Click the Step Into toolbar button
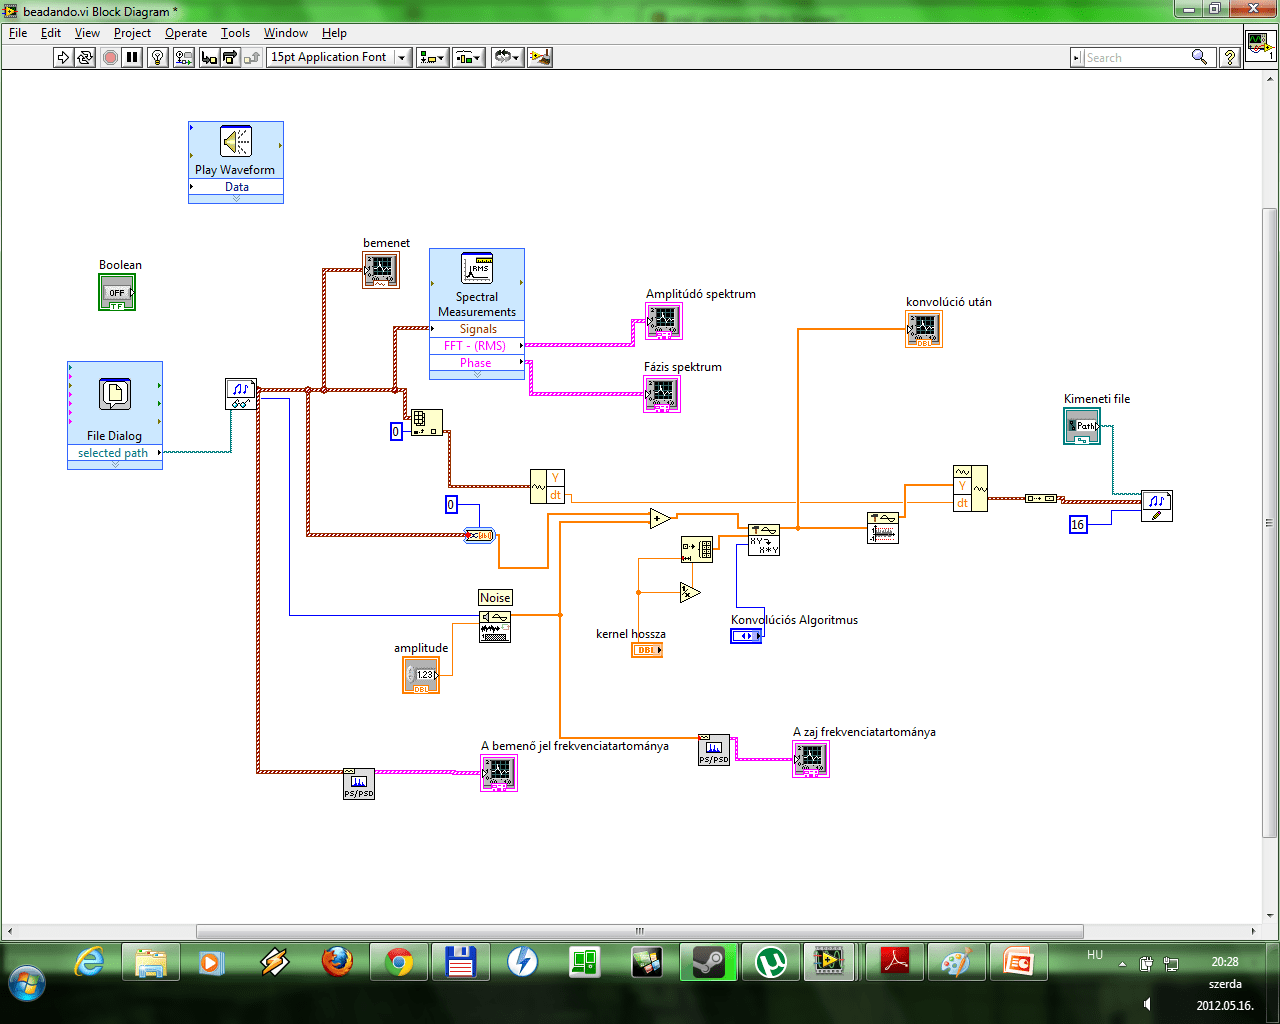Viewport: 1280px width, 1024px height. coord(209,57)
